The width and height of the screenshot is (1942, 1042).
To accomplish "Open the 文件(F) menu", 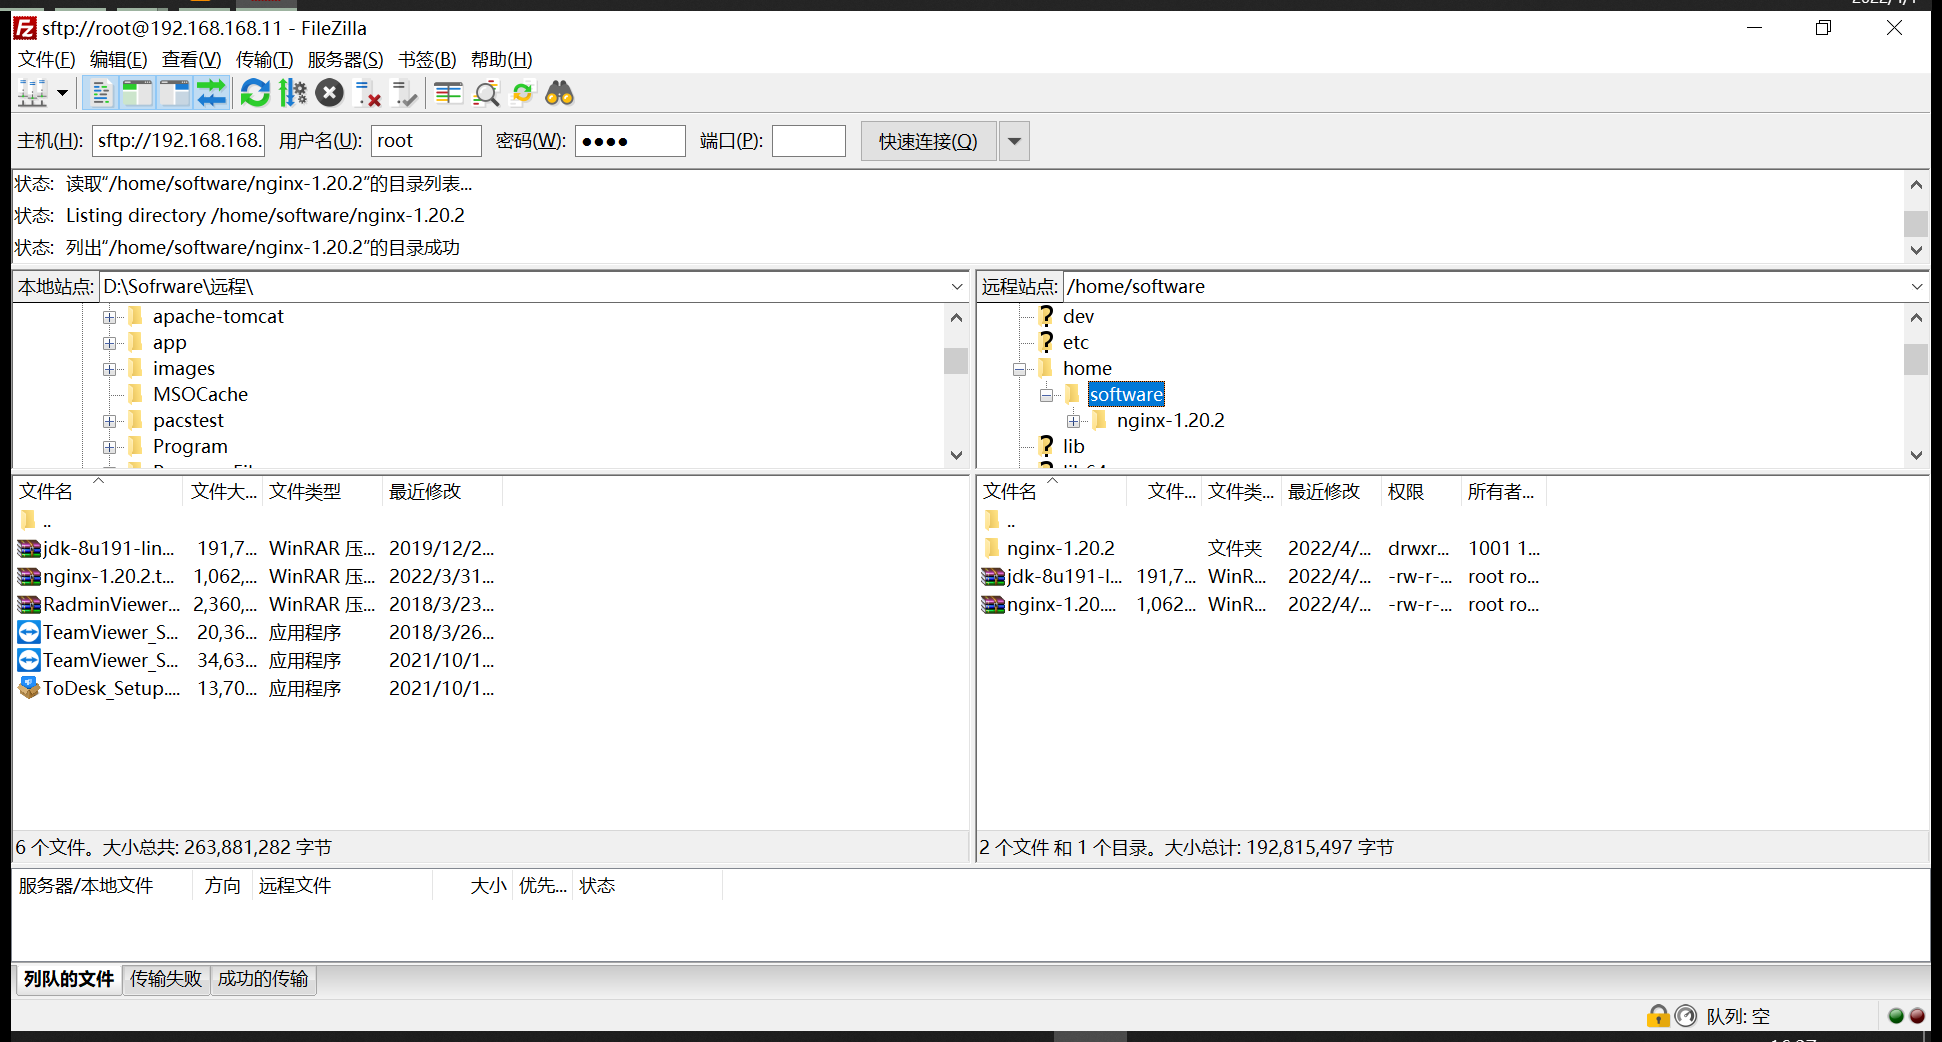I will click(46, 60).
